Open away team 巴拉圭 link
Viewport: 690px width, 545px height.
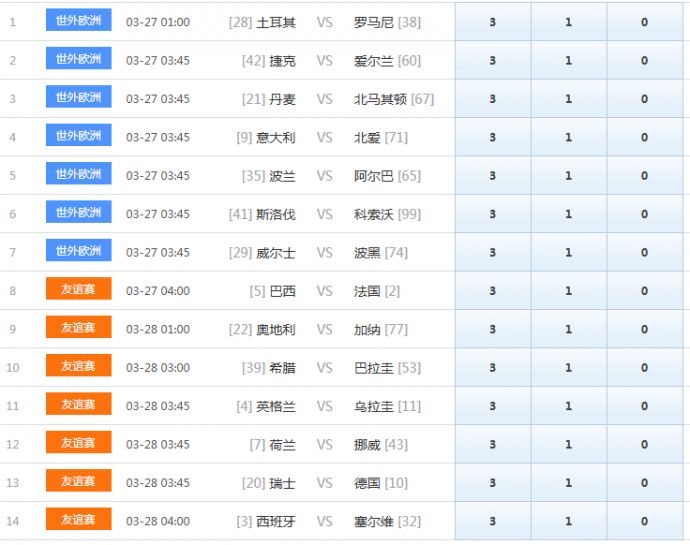374,368
